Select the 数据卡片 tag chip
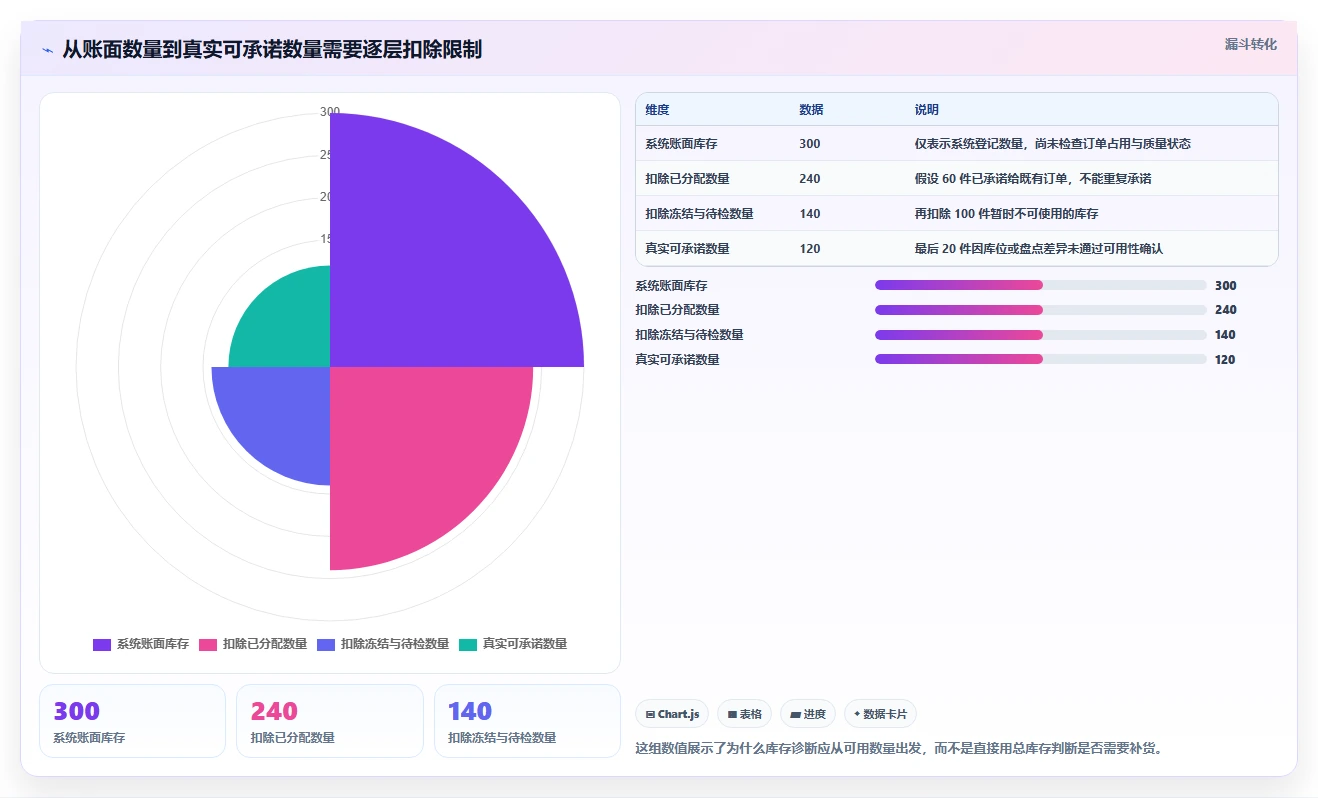Image resolution: width=1318 pixels, height=798 pixels. (x=880, y=714)
